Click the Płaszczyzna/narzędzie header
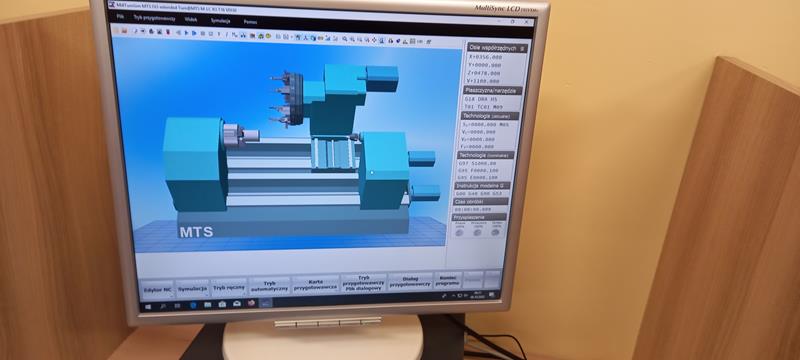 pyautogui.click(x=493, y=90)
